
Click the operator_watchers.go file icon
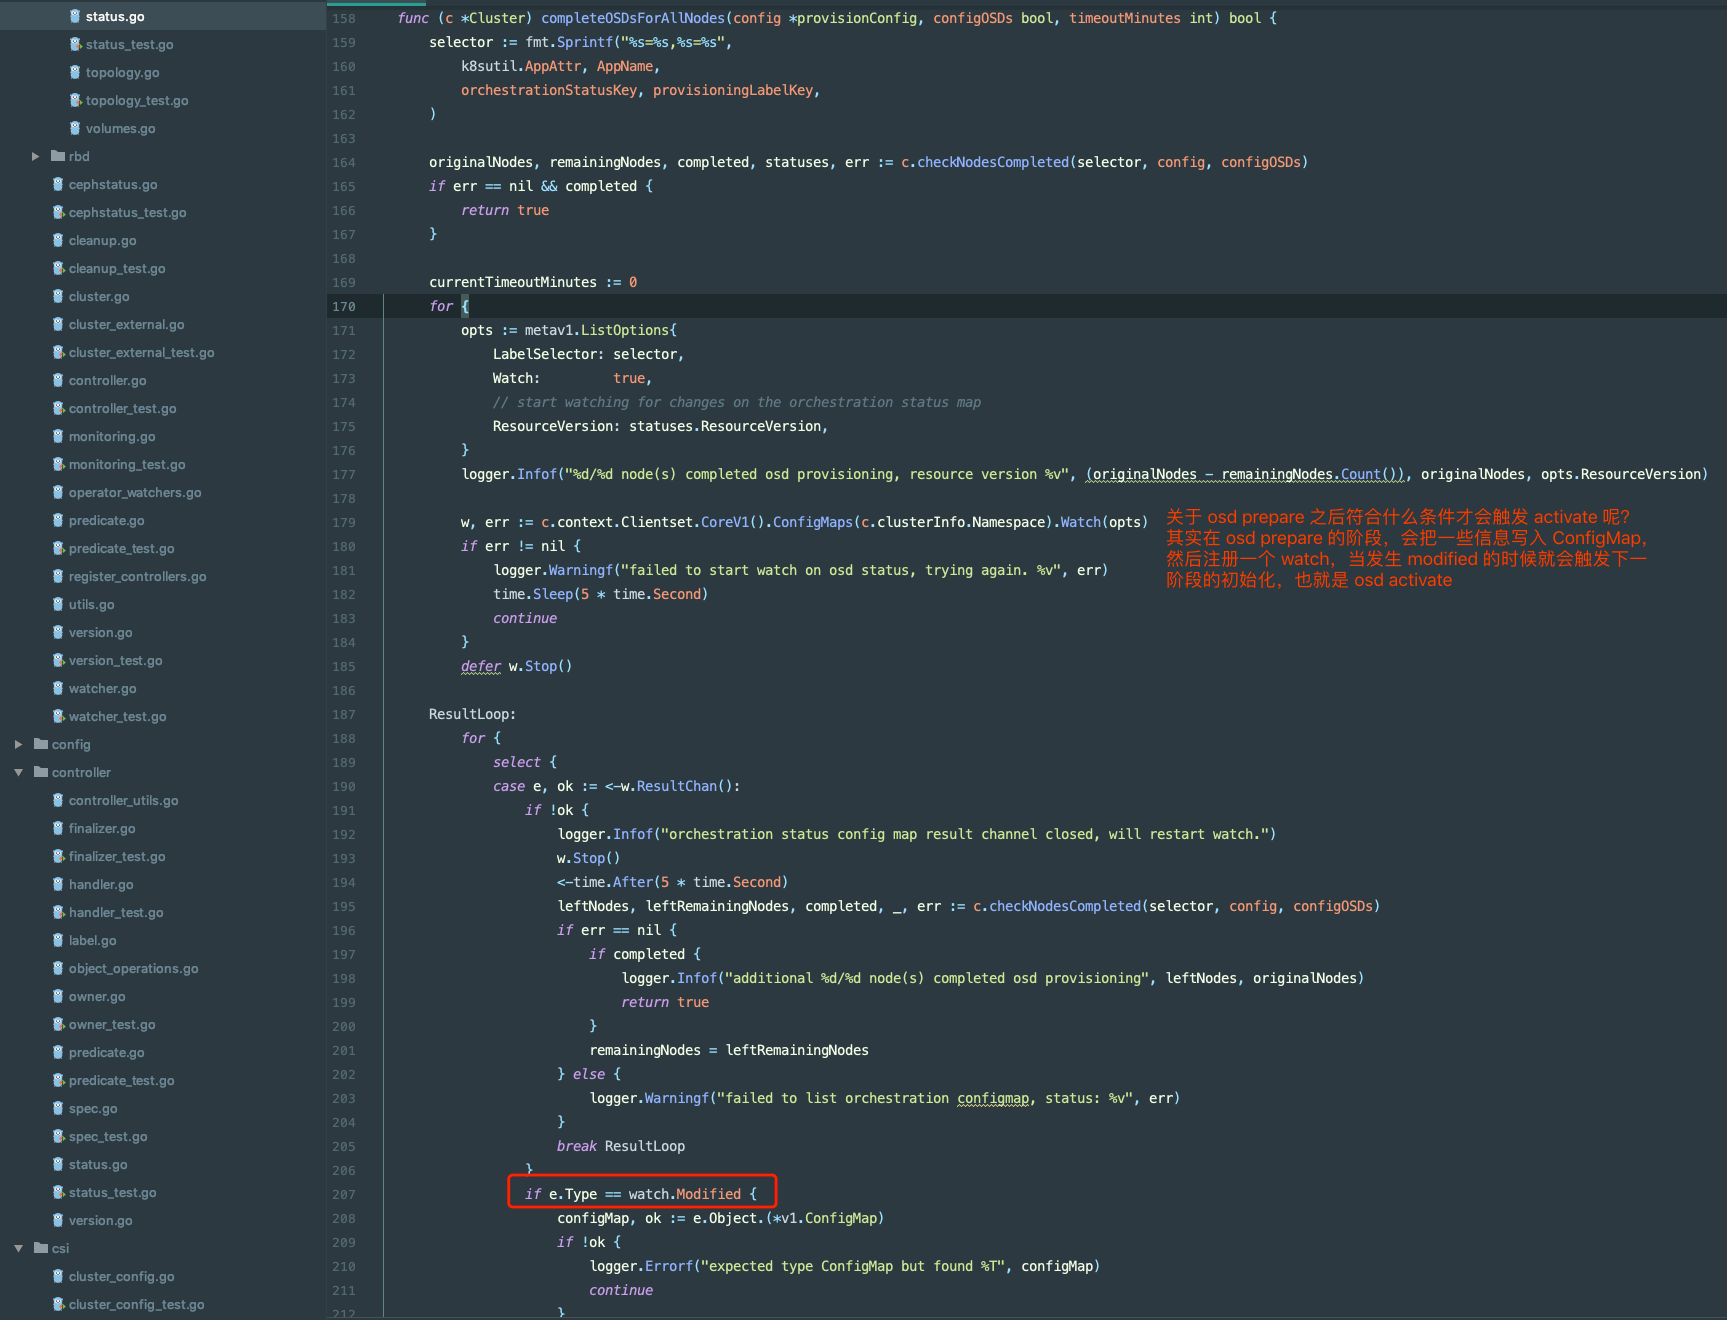pyautogui.click(x=58, y=492)
